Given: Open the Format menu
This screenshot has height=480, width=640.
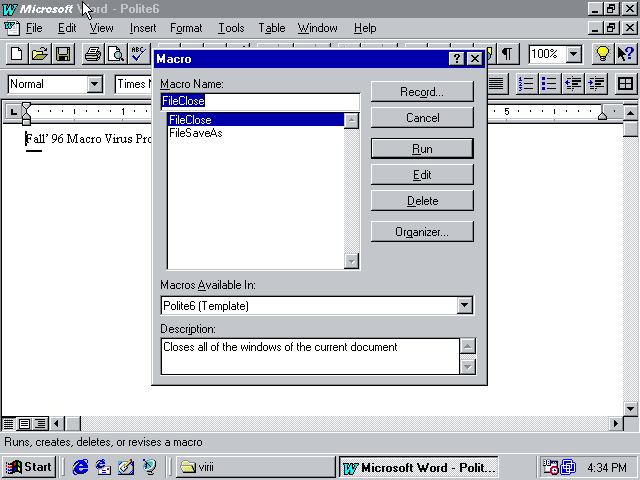Looking at the screenshot, I should click(186, 28).
